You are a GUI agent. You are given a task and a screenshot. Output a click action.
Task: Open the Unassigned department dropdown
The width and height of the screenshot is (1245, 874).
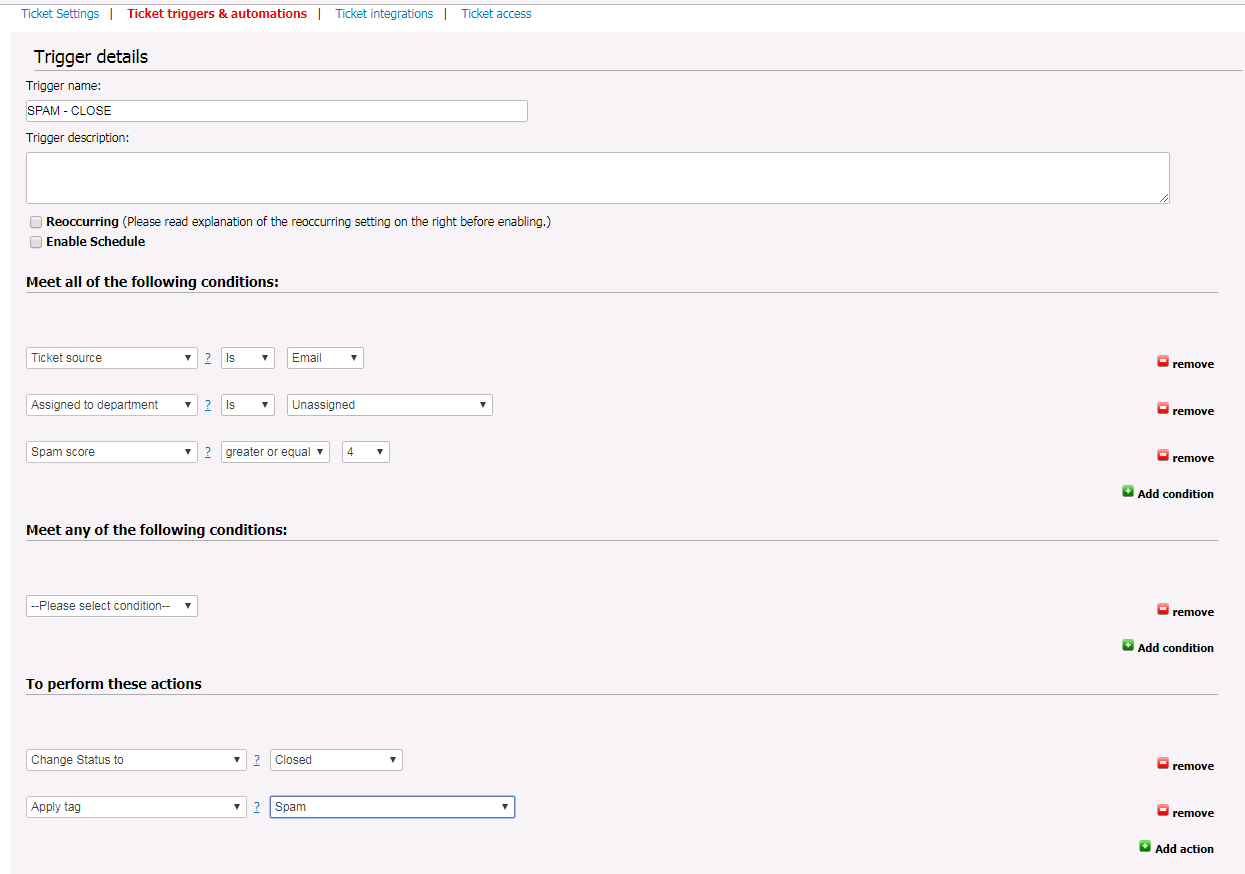tap(389, 404)
